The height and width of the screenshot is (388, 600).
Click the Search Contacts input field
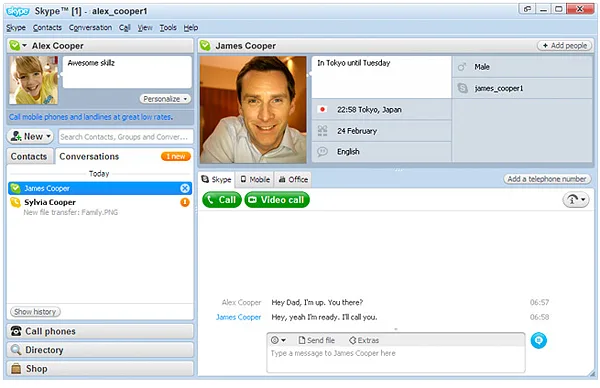[x=126, y=137]
